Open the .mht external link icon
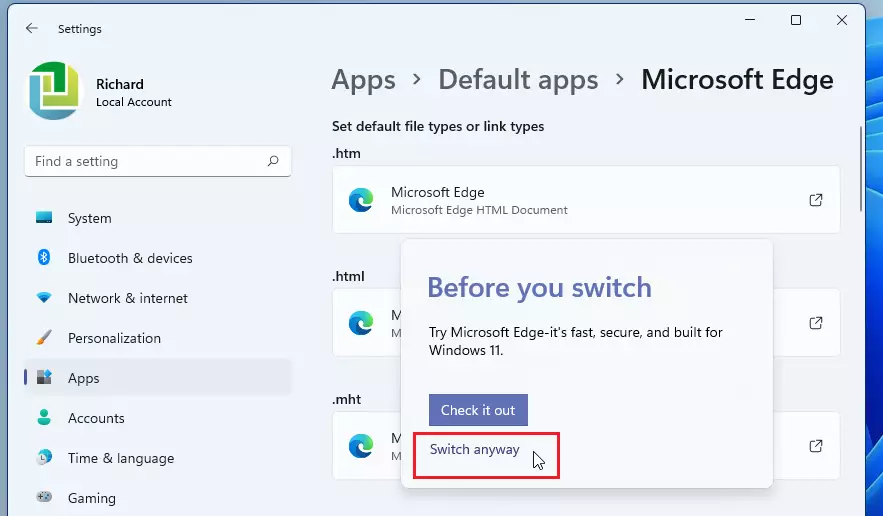 tap(815, 446)
